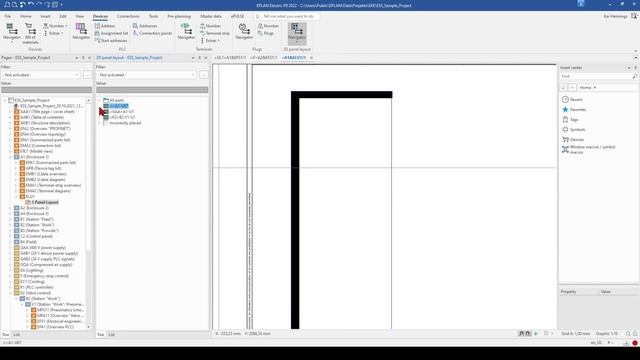Close the active drawing tab
This screenshot has height=360, width=640.
click(311, 58)
